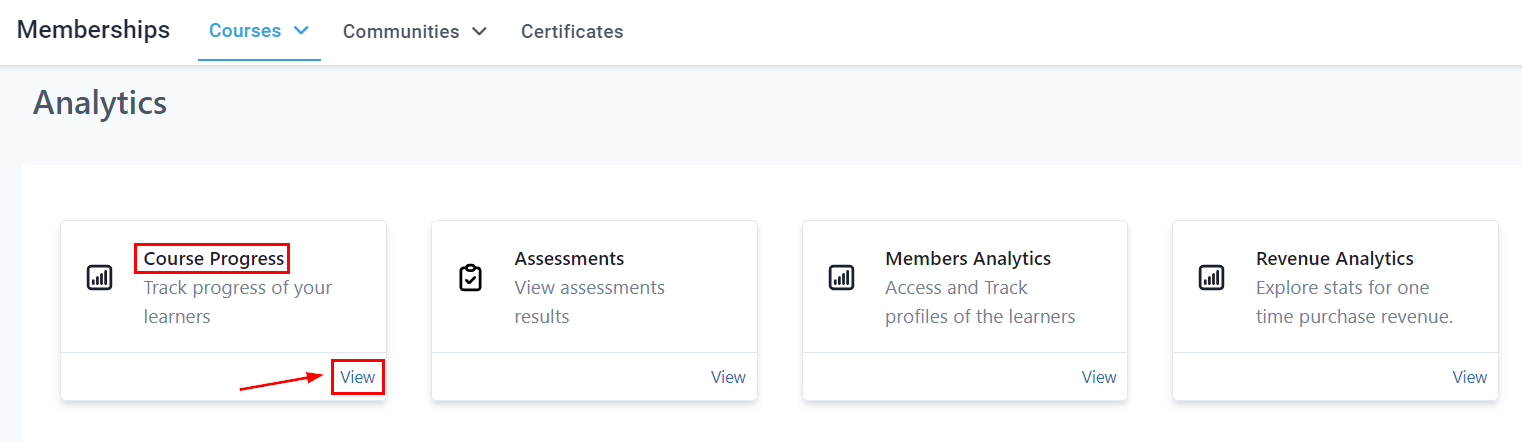
Task: Select the Revenue Analytics card title
Action: (1334, 259)
